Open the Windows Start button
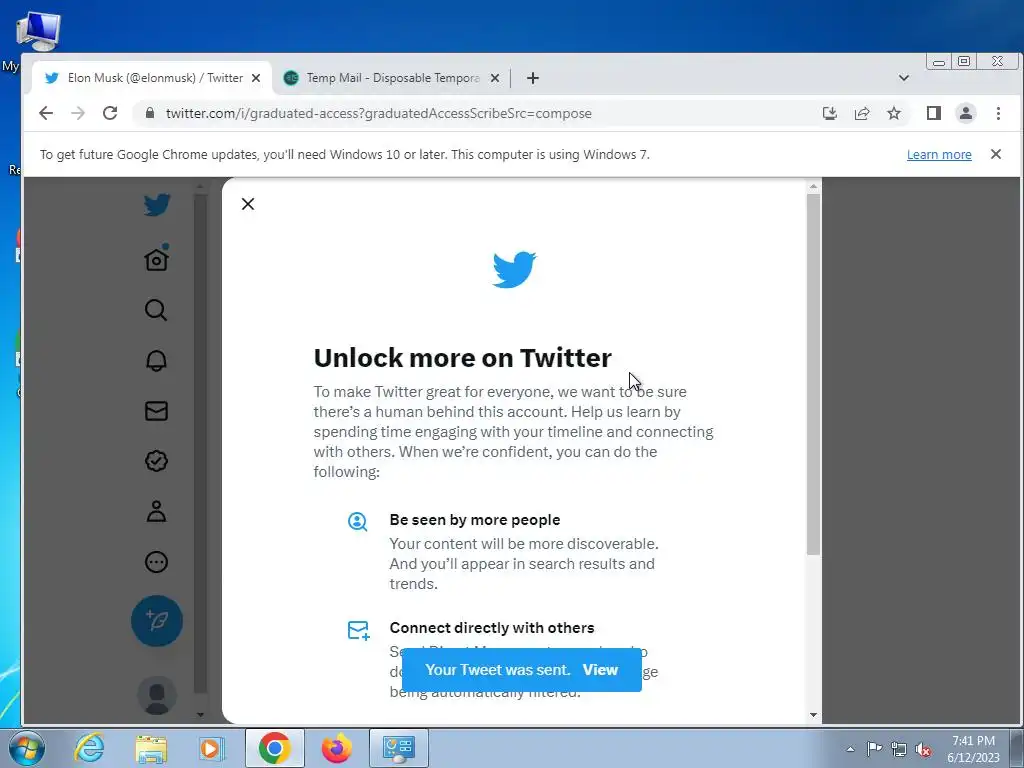This screenshot has height=768, width=1024. pyautogui.click(x=25, y=748)
